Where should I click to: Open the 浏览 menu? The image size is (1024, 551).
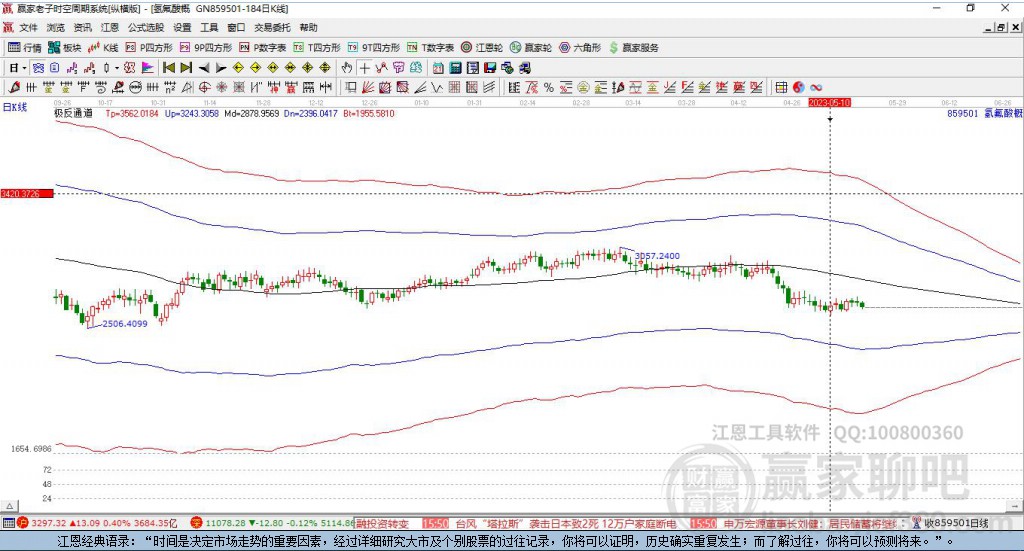pyautogui.click(x=56, y=27)
